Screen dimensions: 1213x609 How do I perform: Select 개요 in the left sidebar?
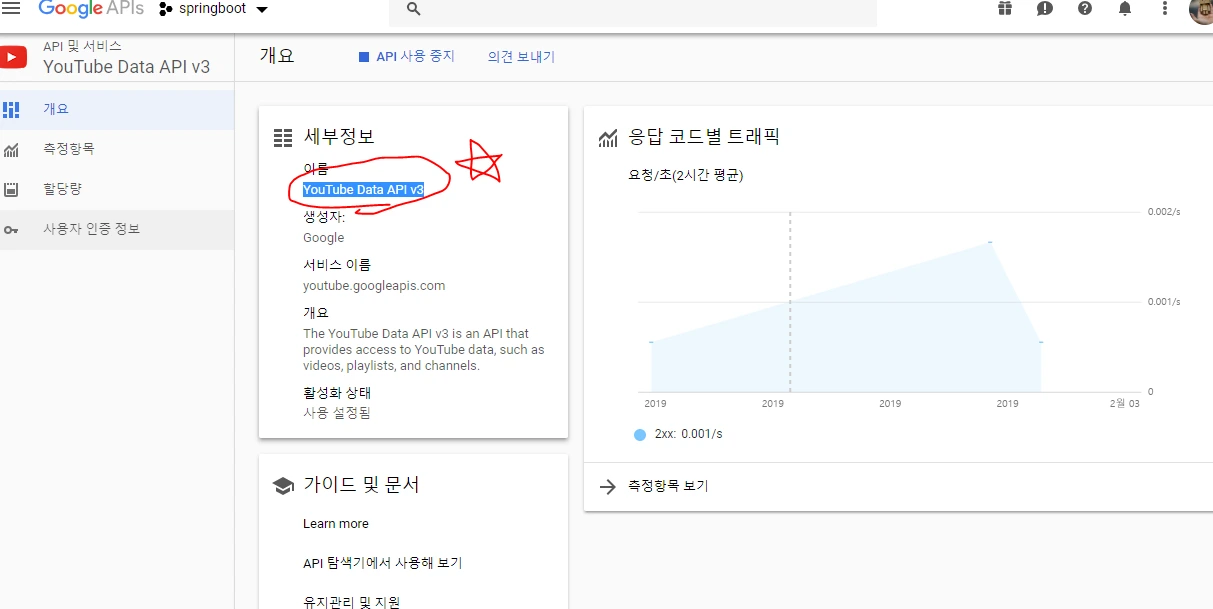click(117, 109)
